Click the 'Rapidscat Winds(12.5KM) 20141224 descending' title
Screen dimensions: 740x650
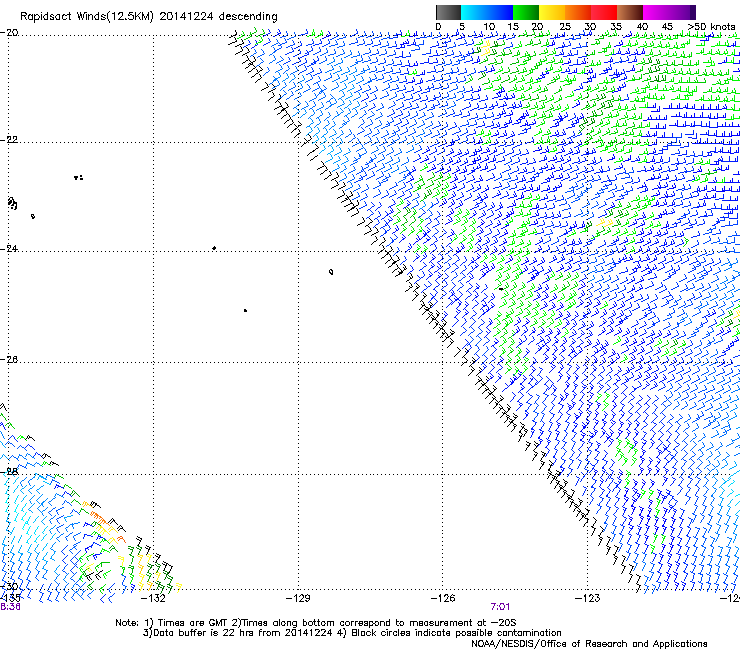149,17
